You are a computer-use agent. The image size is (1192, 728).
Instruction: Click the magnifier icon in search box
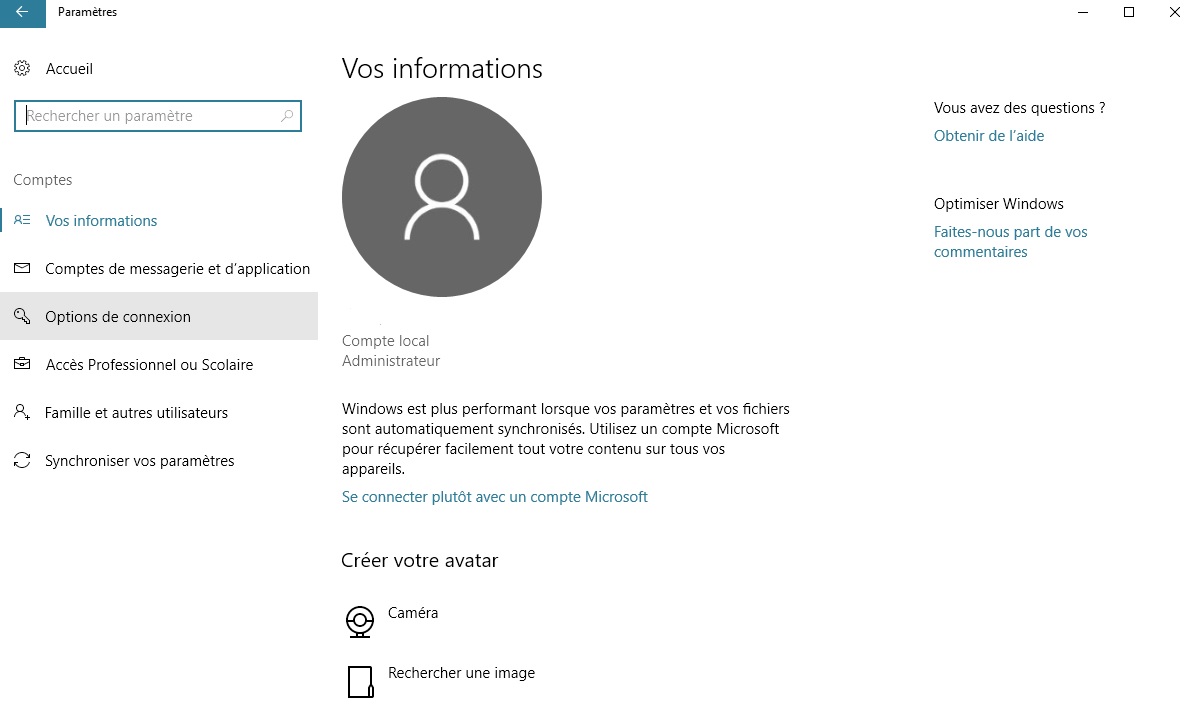[287, 116]
